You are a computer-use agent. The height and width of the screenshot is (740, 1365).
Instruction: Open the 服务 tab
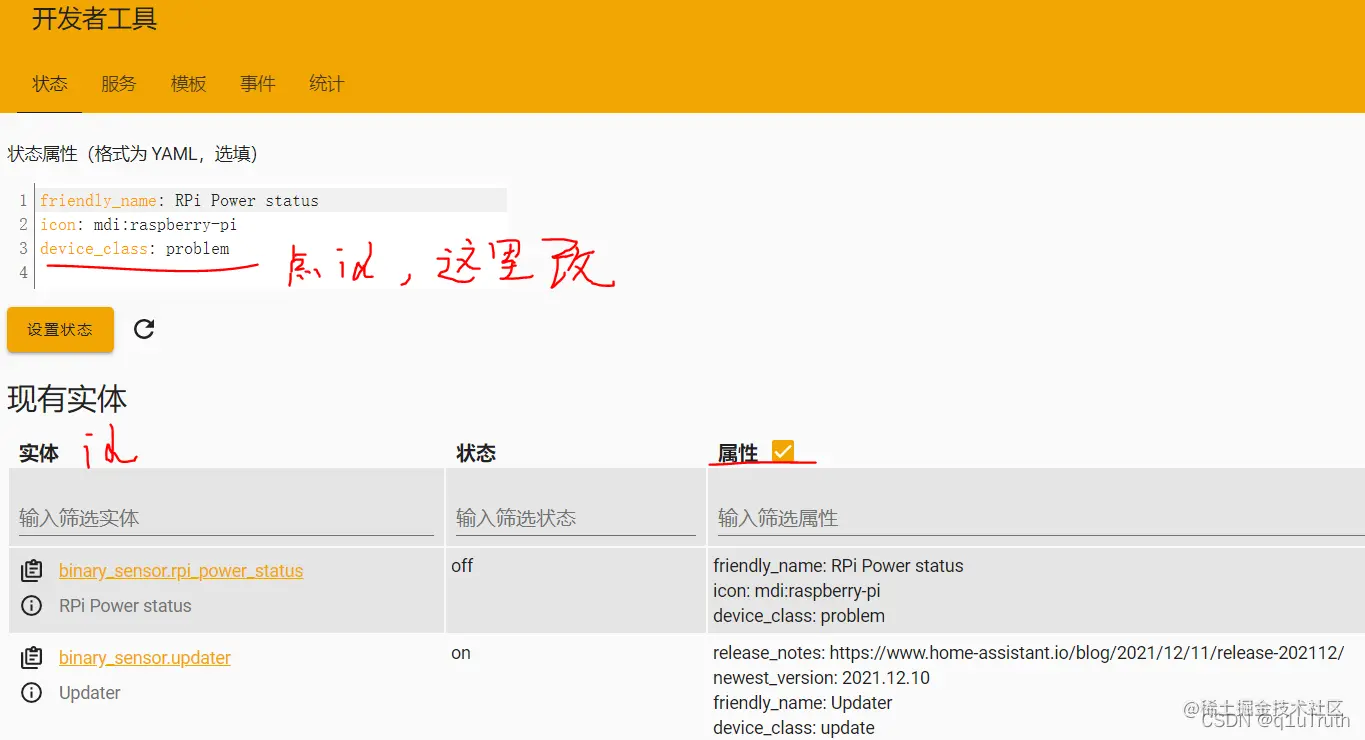[x=118, y=84]
